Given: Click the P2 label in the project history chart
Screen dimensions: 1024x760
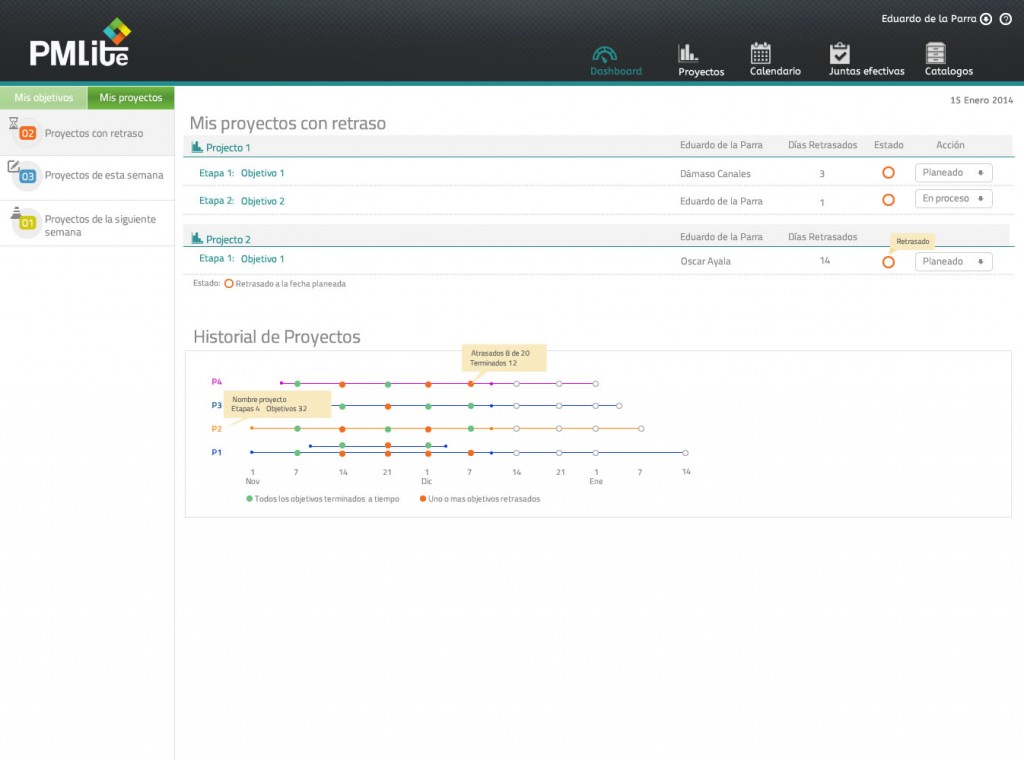Looking at the screenshot, I should click(217, 429).
